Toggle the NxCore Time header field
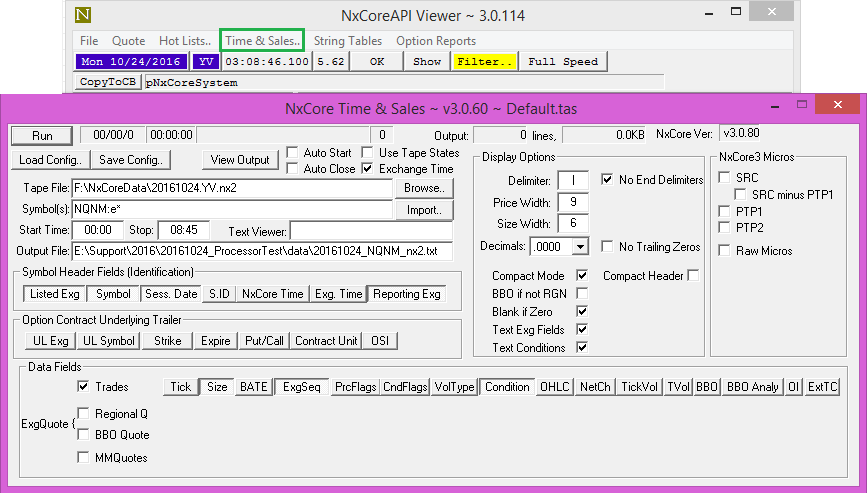This screenshot has width=867, height=493. point(273,294)
